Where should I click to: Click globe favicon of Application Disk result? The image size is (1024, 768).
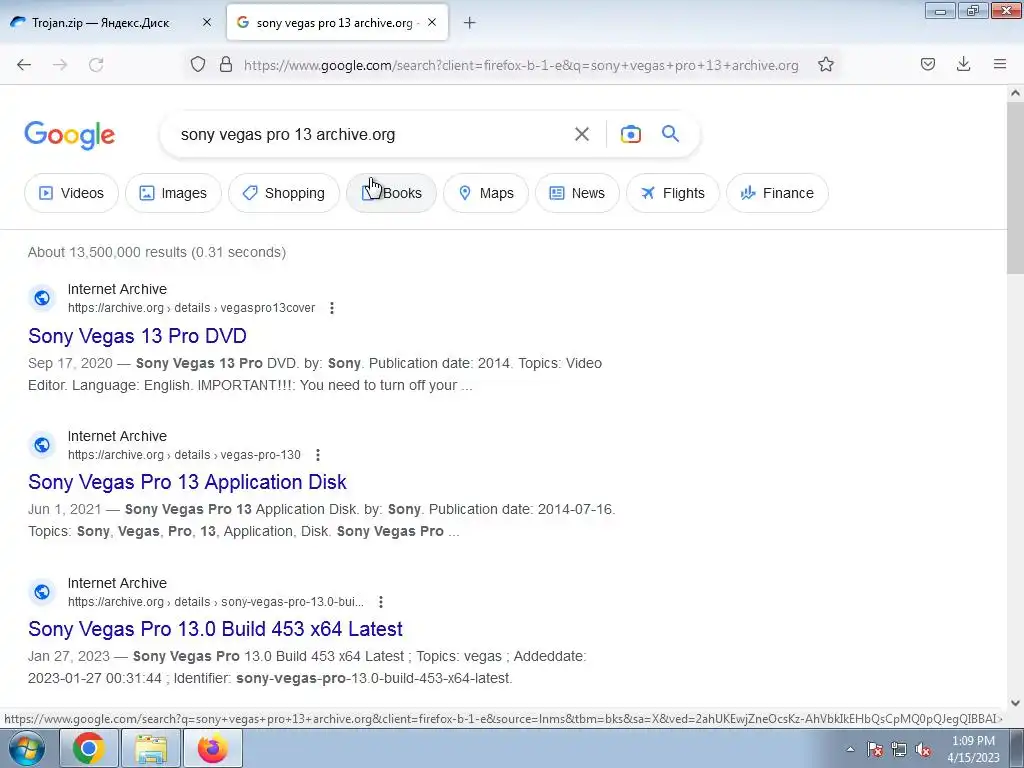click(42, 445)
